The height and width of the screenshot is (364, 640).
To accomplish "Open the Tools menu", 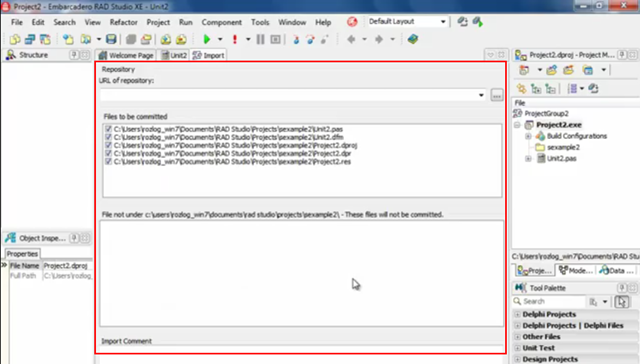I will click(260, 22).
